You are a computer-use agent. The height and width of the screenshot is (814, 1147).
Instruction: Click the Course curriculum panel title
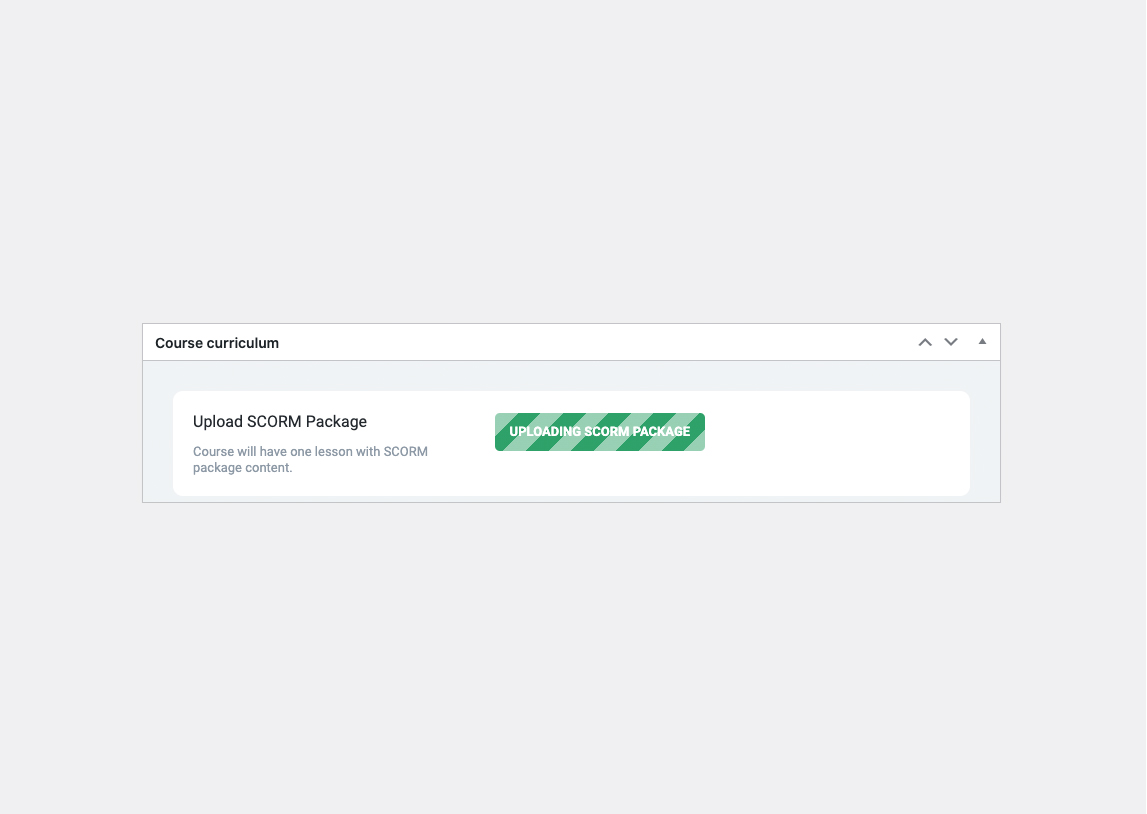click(x=217, y=343)
